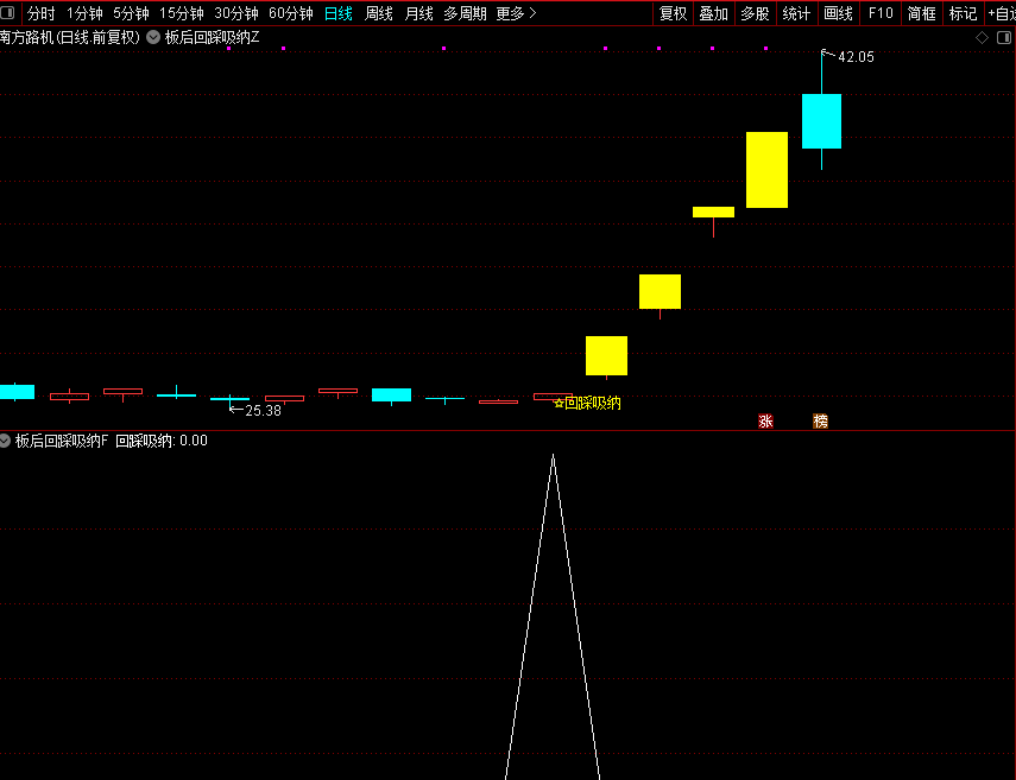The width and height of the screenshot is (1016, 780).
Task: Click the split-window icon at chart top-right
Action: coord(1003,38)
